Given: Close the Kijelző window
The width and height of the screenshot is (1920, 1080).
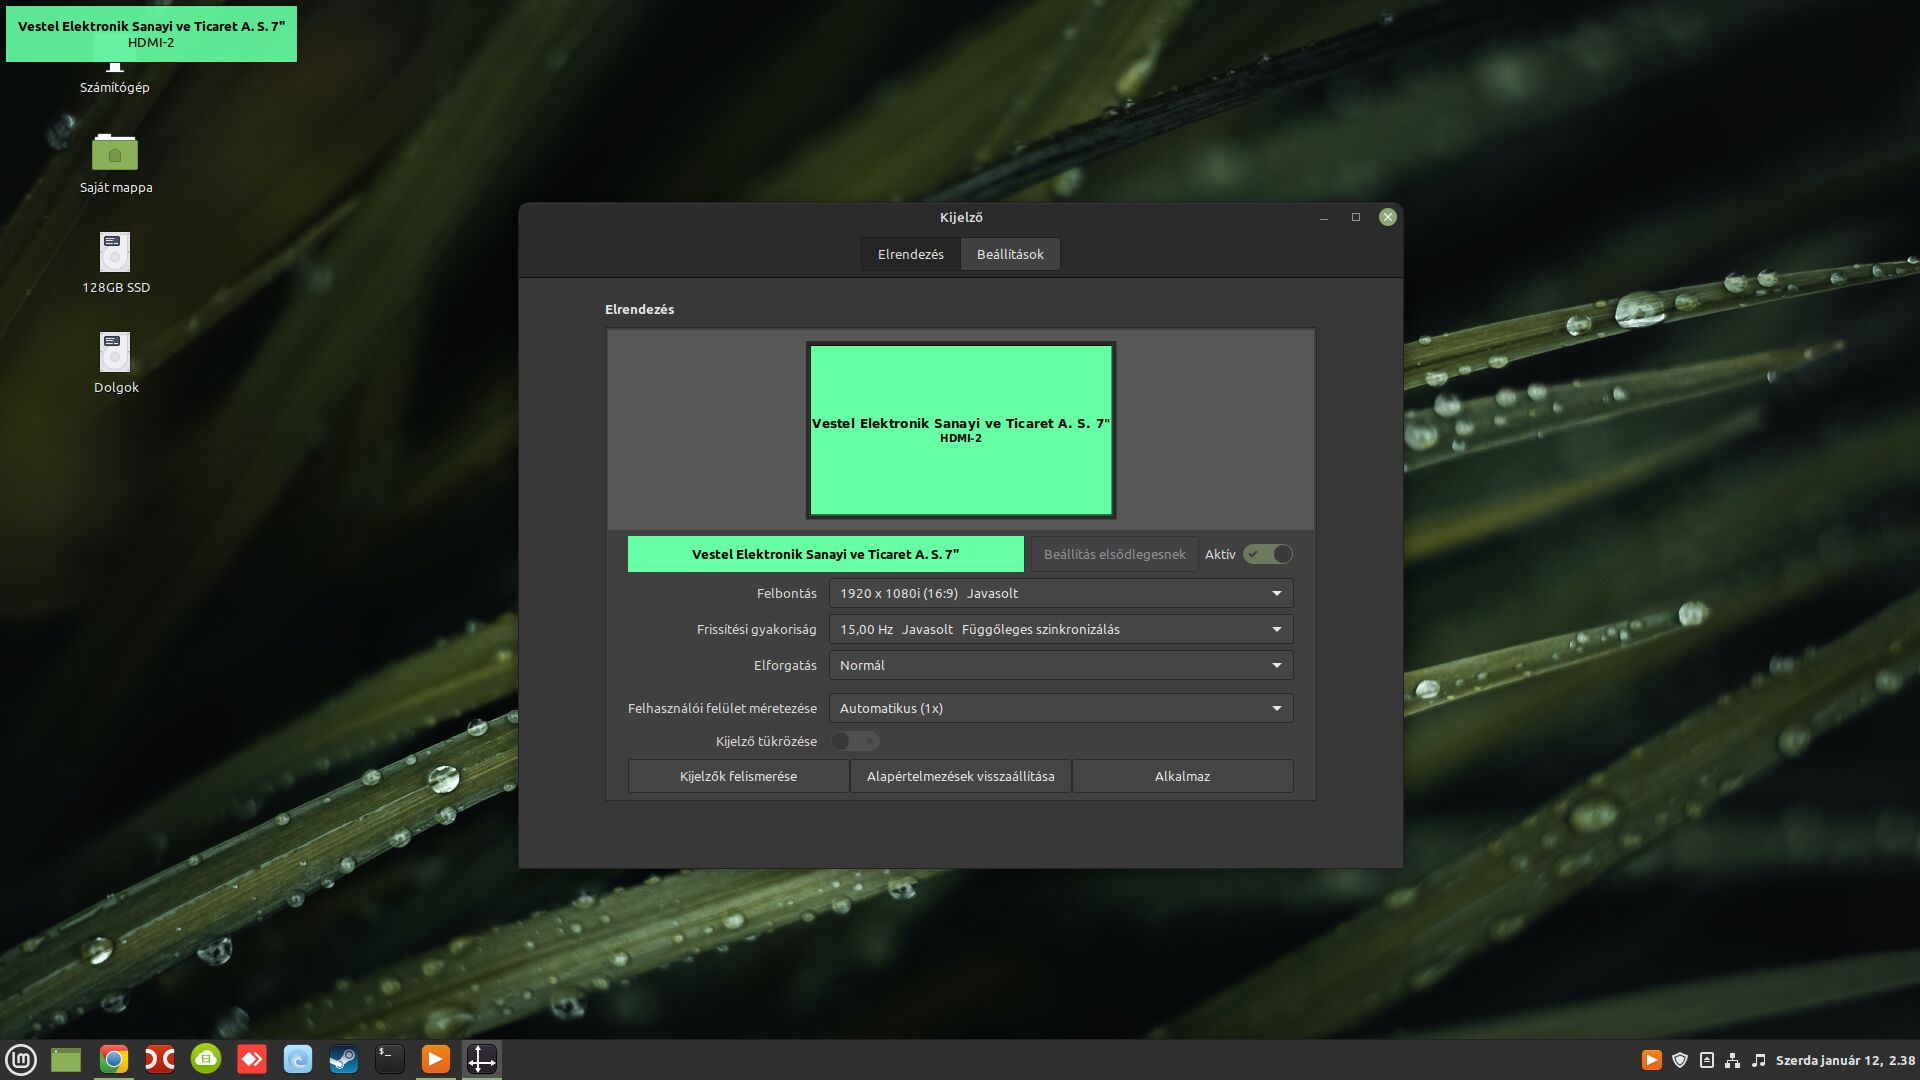Looking at the screenshot, I should point(1387,217).
